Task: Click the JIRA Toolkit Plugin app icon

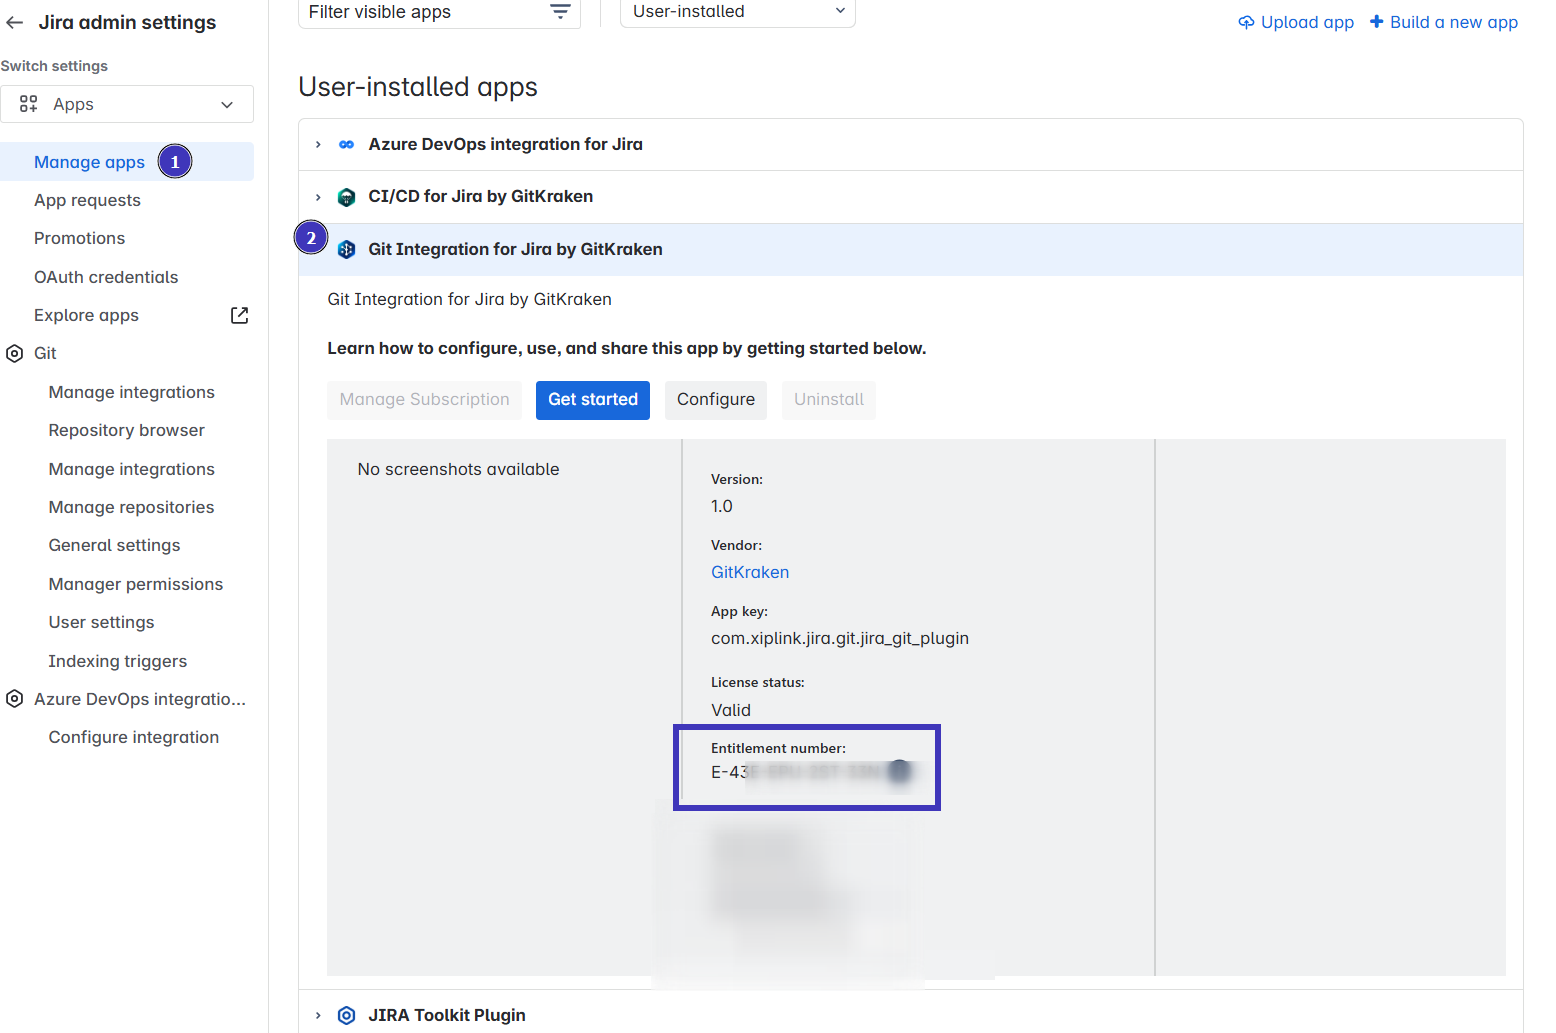Action: (x=346, y=1015)
